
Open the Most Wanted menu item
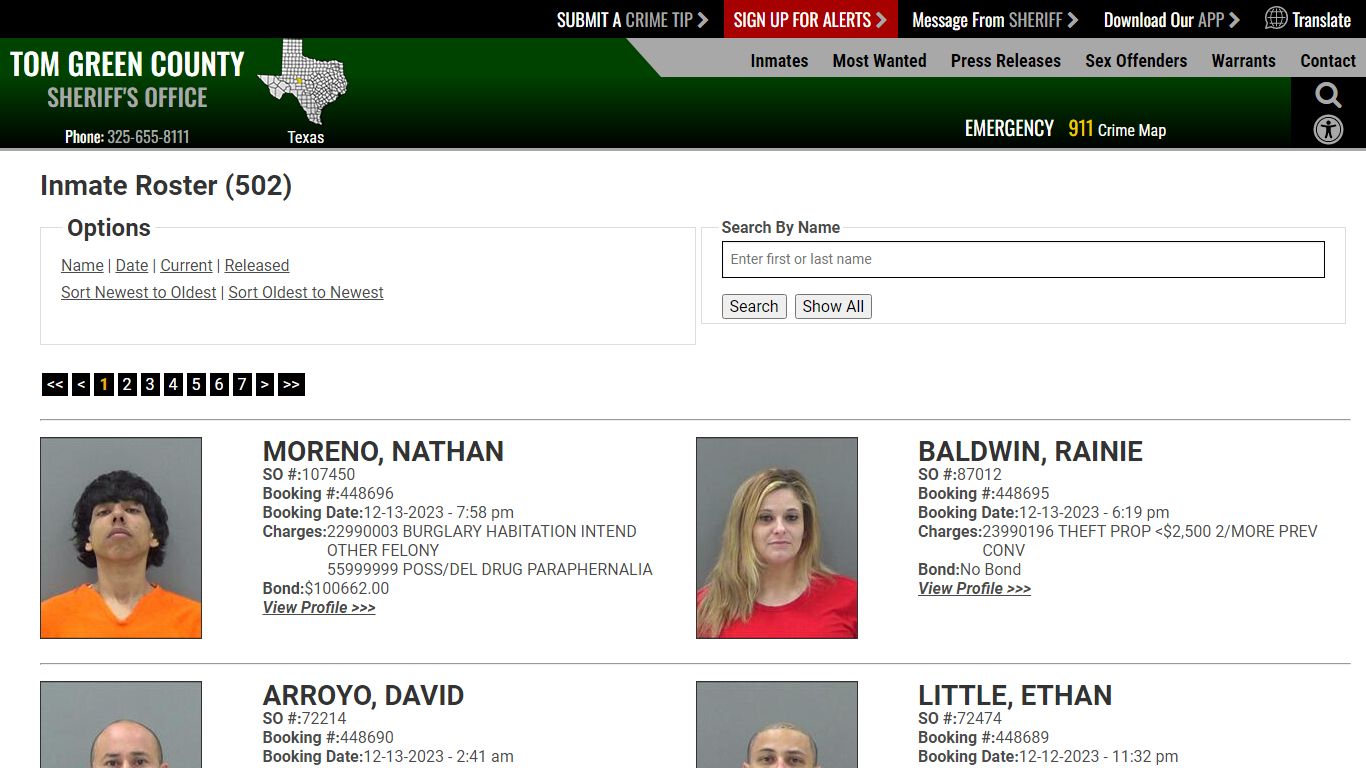879,60
